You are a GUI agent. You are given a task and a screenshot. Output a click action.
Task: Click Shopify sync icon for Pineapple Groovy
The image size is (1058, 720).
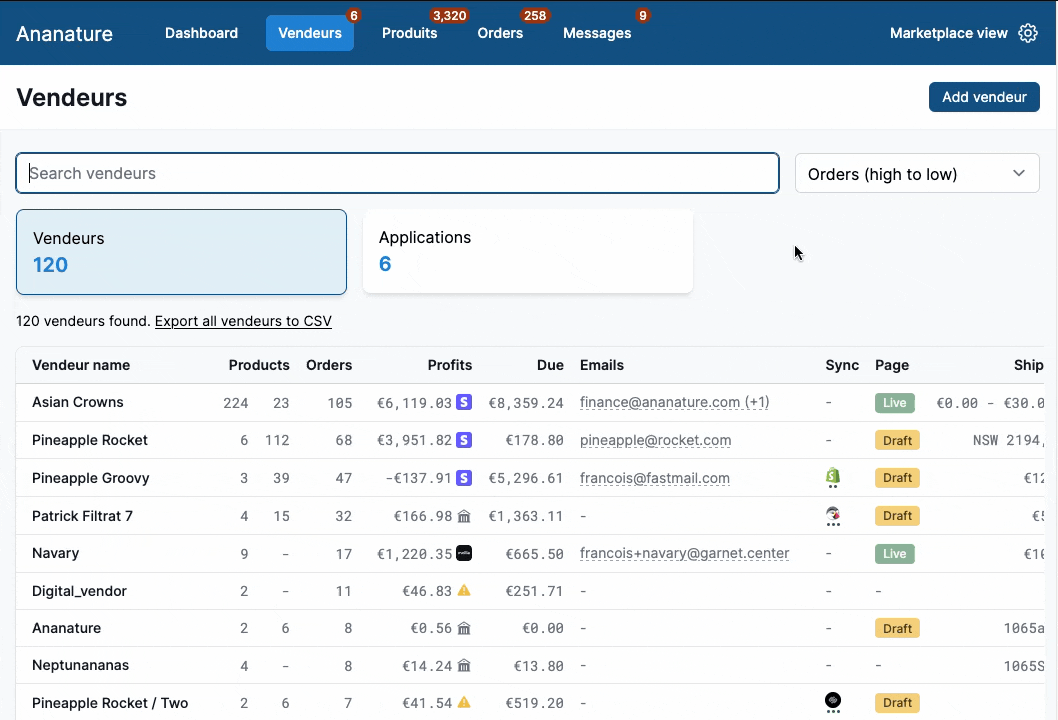coord(833,478)
